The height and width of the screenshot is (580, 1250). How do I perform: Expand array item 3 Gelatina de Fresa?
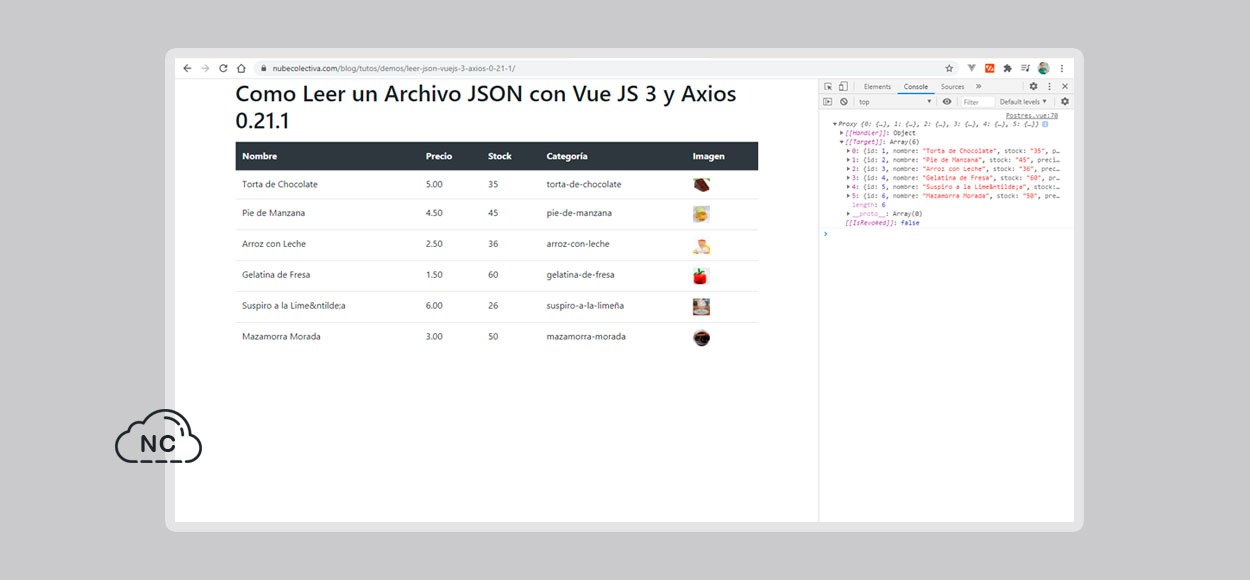(849, 178)
